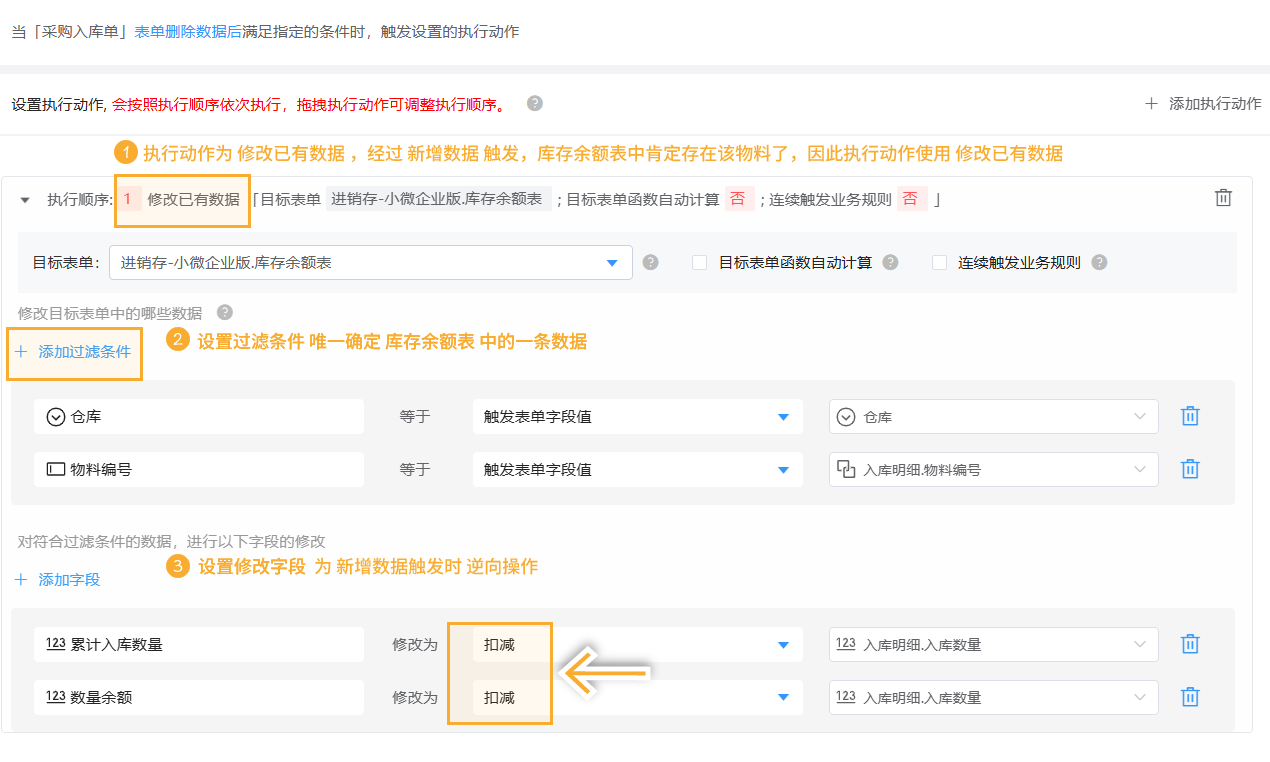Collapse the 执行顺序 1 action panel
The image size is (1270, 762).
(25, 200)
